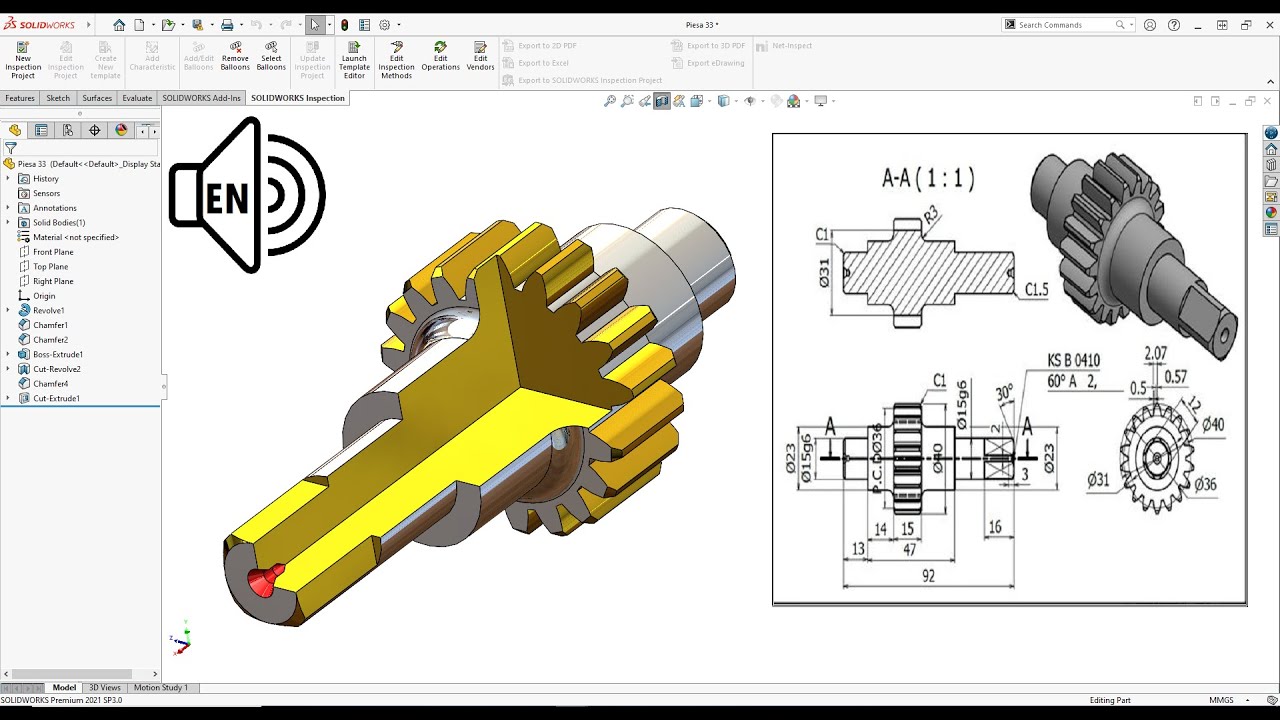Expand the SOLIDWORKS menu arrow
The width and height of the screenshot is (1280, 720).
(x=88, y=25)
